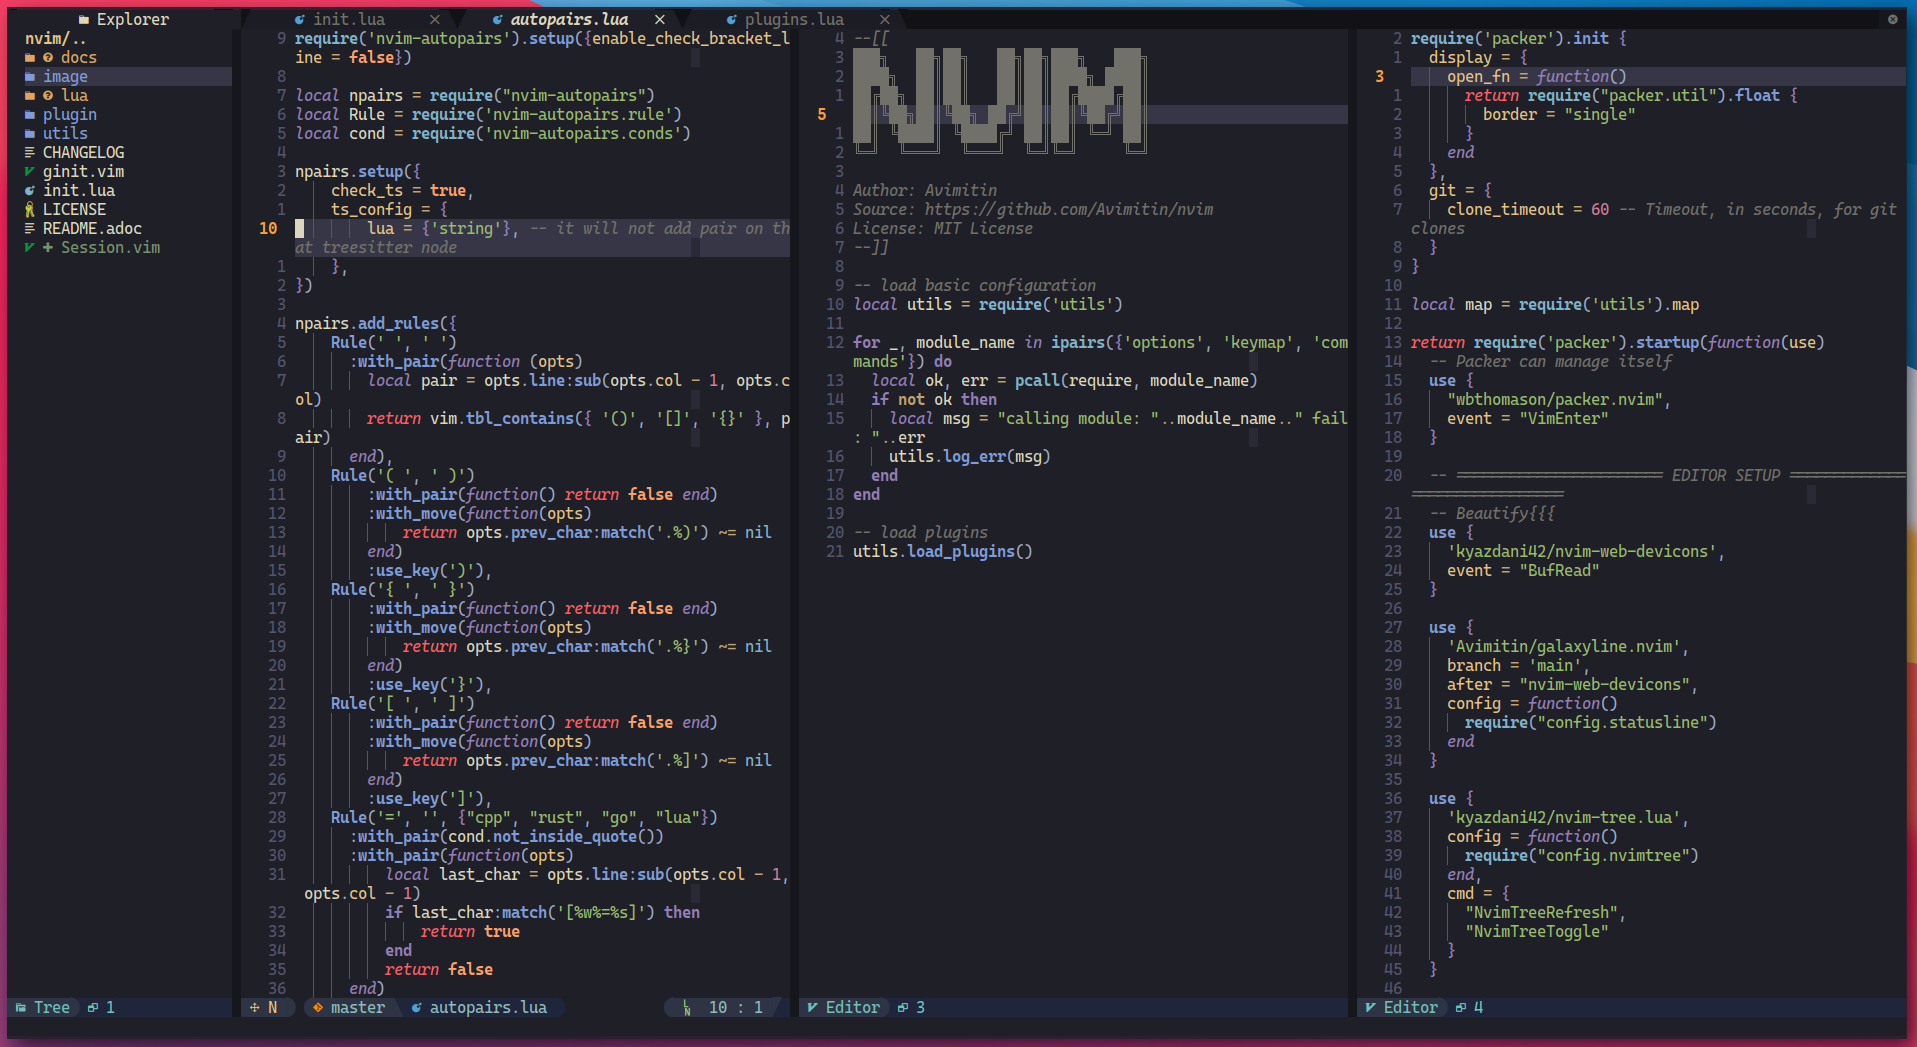This screenshot has width=1917, height=1047.
Task: Click the vim icon in the Editor 4 status line
Action: 1371,1008
